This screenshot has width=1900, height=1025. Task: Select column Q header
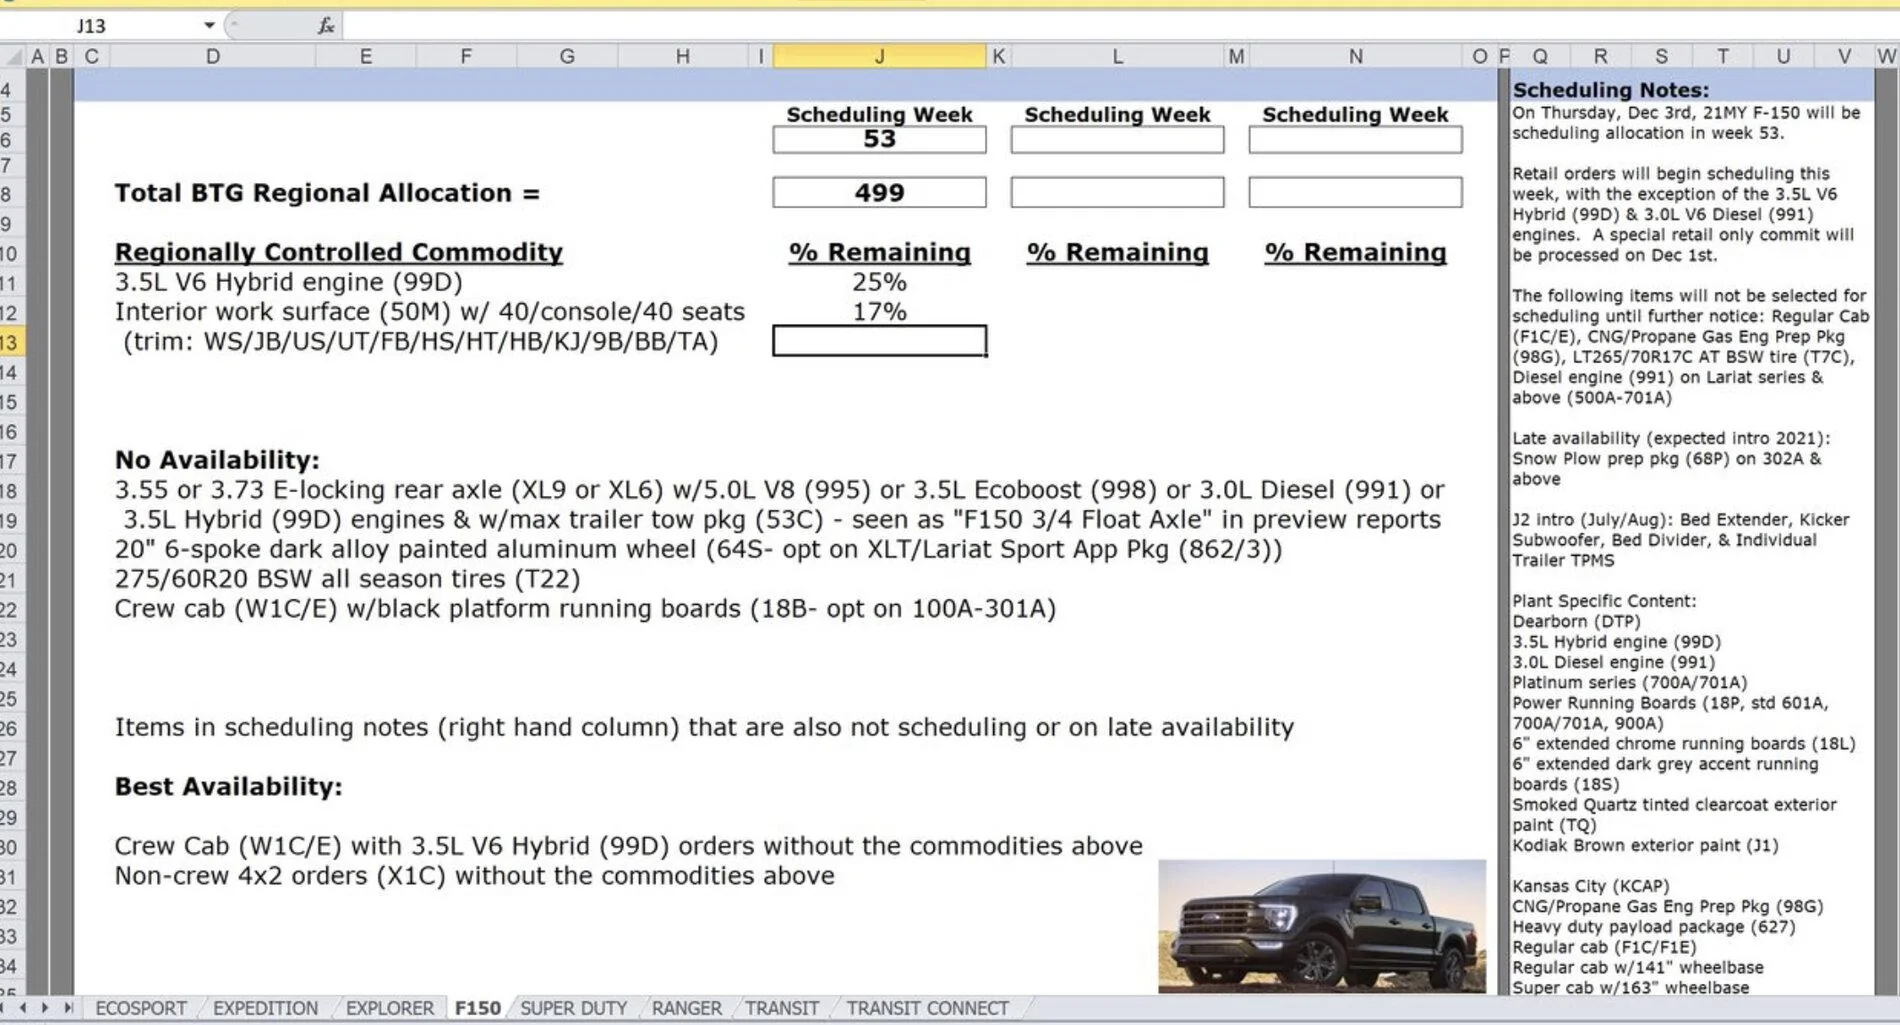coord(1540,56)
